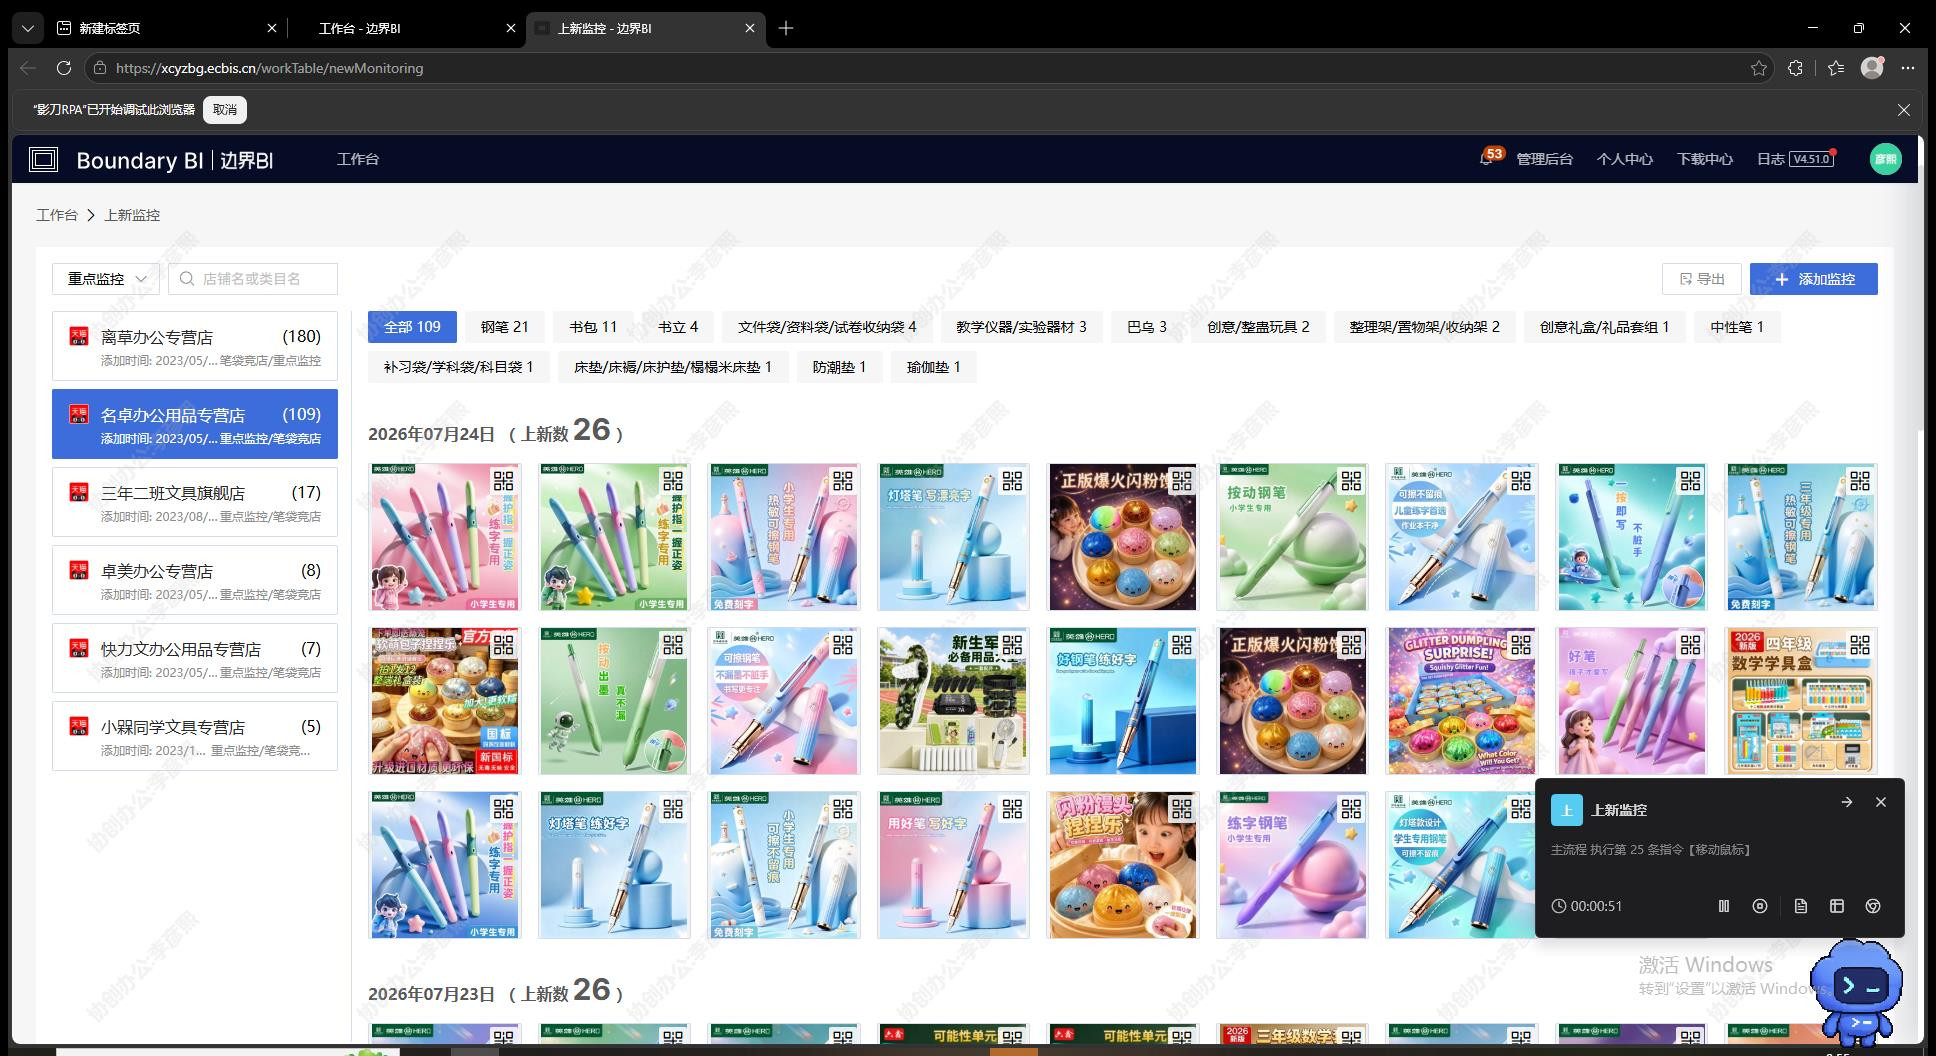View the 日志 V4.51.0 changelog
Image resolution: width=1936 pixels, height=1056 pixels.
[x=1795, y=159]
